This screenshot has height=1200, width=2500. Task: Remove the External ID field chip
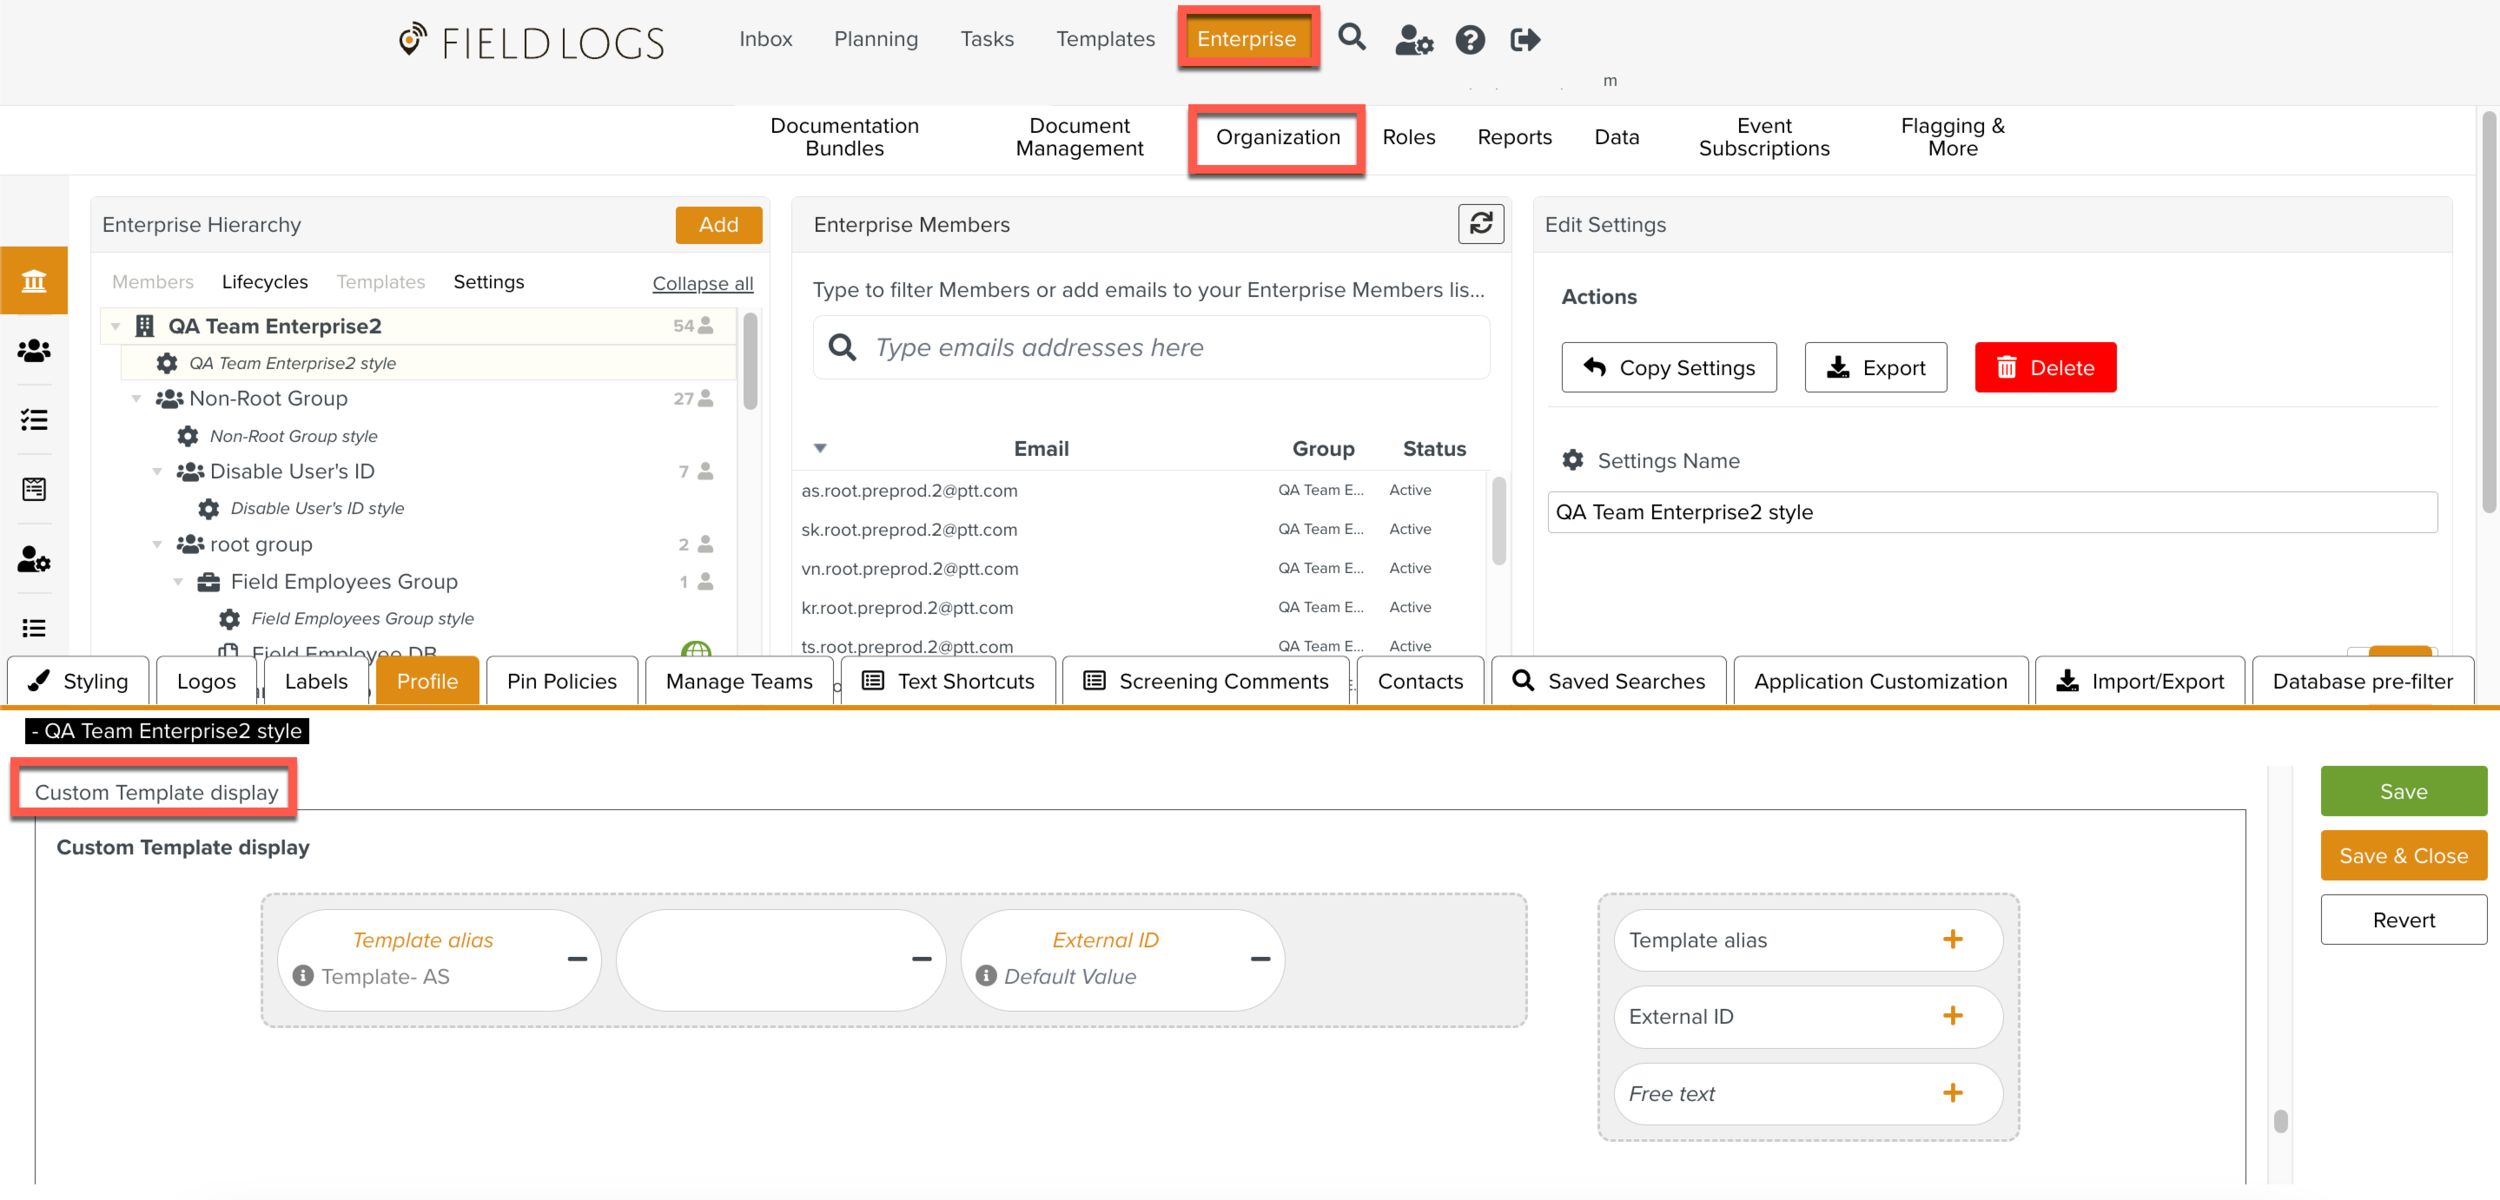1260,959
